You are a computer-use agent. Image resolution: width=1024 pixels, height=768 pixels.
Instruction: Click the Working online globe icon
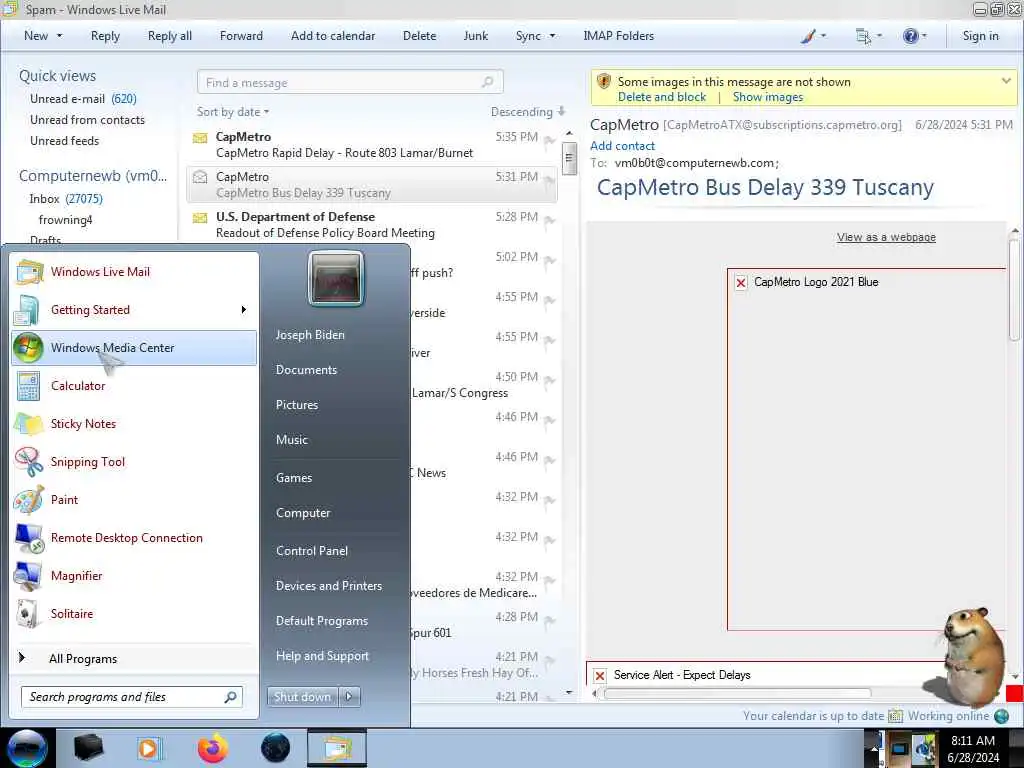pyautogui.click(x=1002, y=716)
